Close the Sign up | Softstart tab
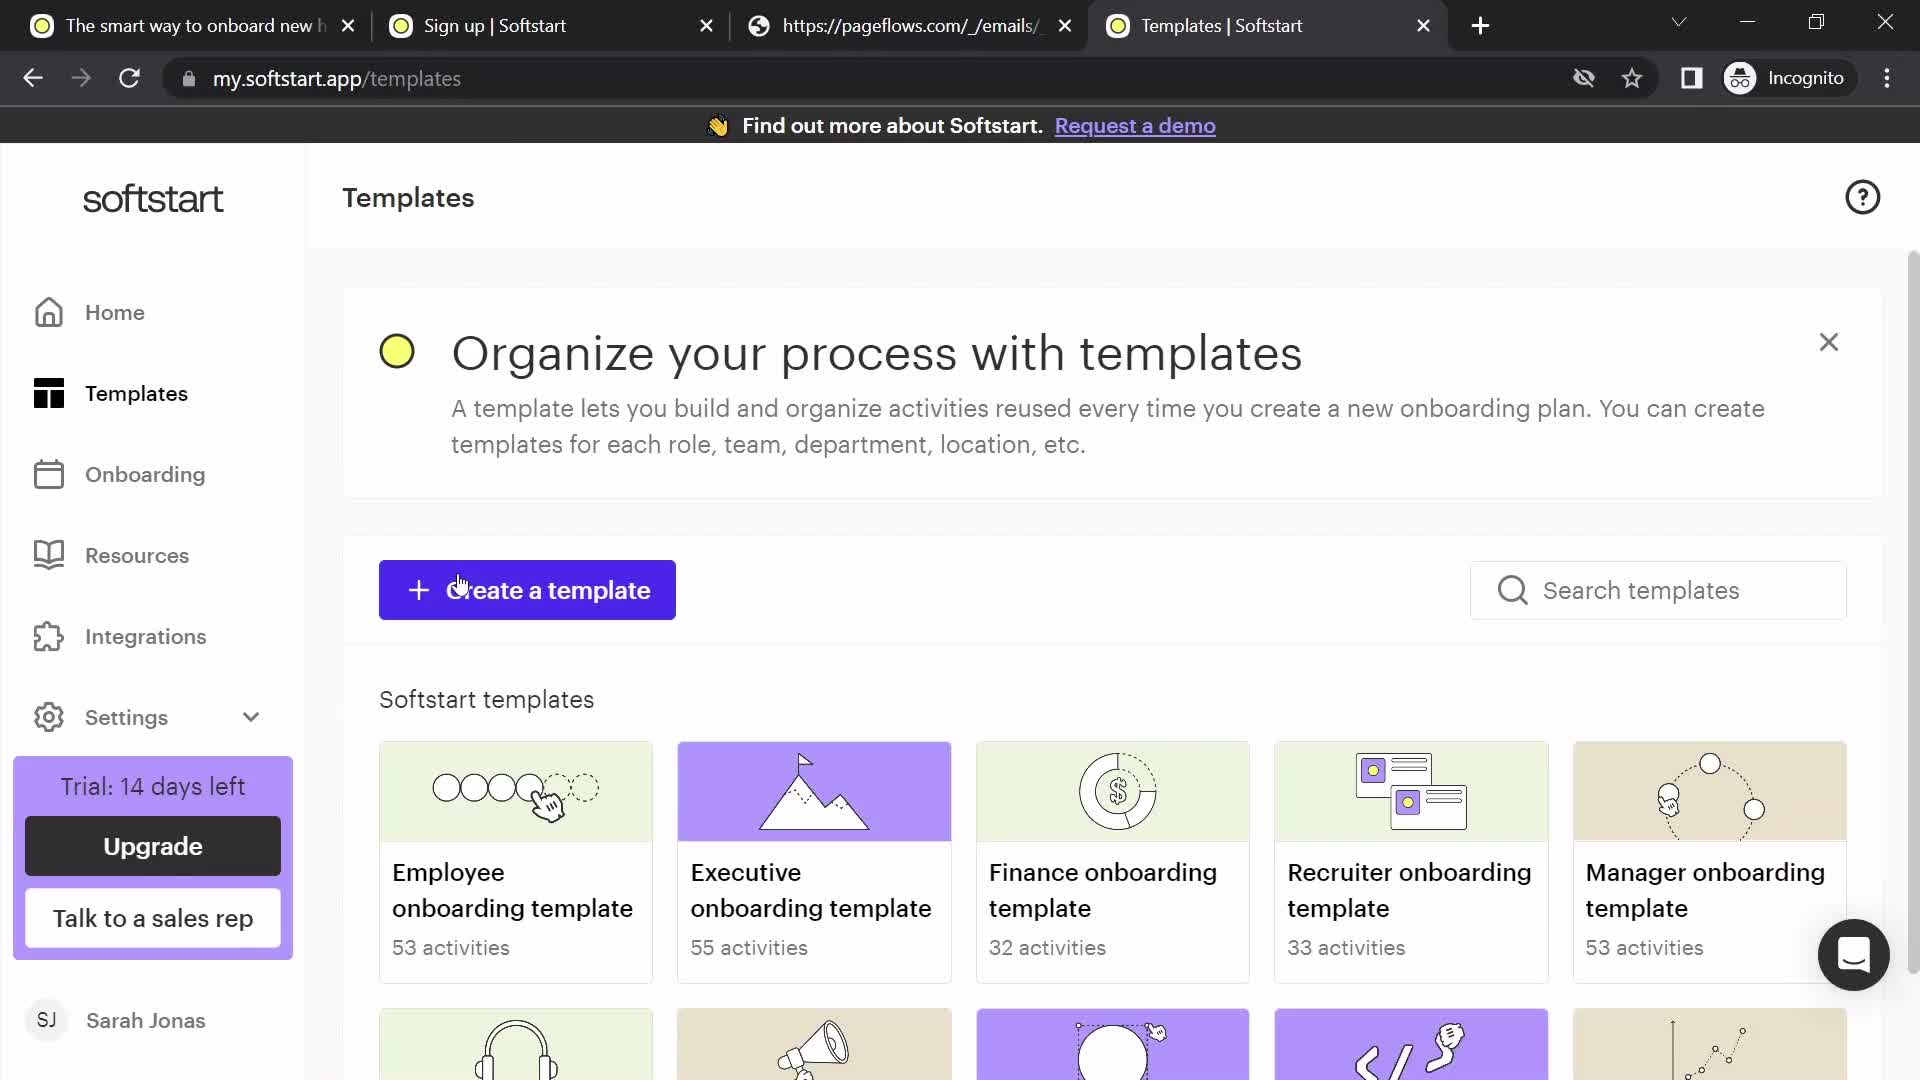Screen dimensions: 1920x1080 (x=706, y=26)
